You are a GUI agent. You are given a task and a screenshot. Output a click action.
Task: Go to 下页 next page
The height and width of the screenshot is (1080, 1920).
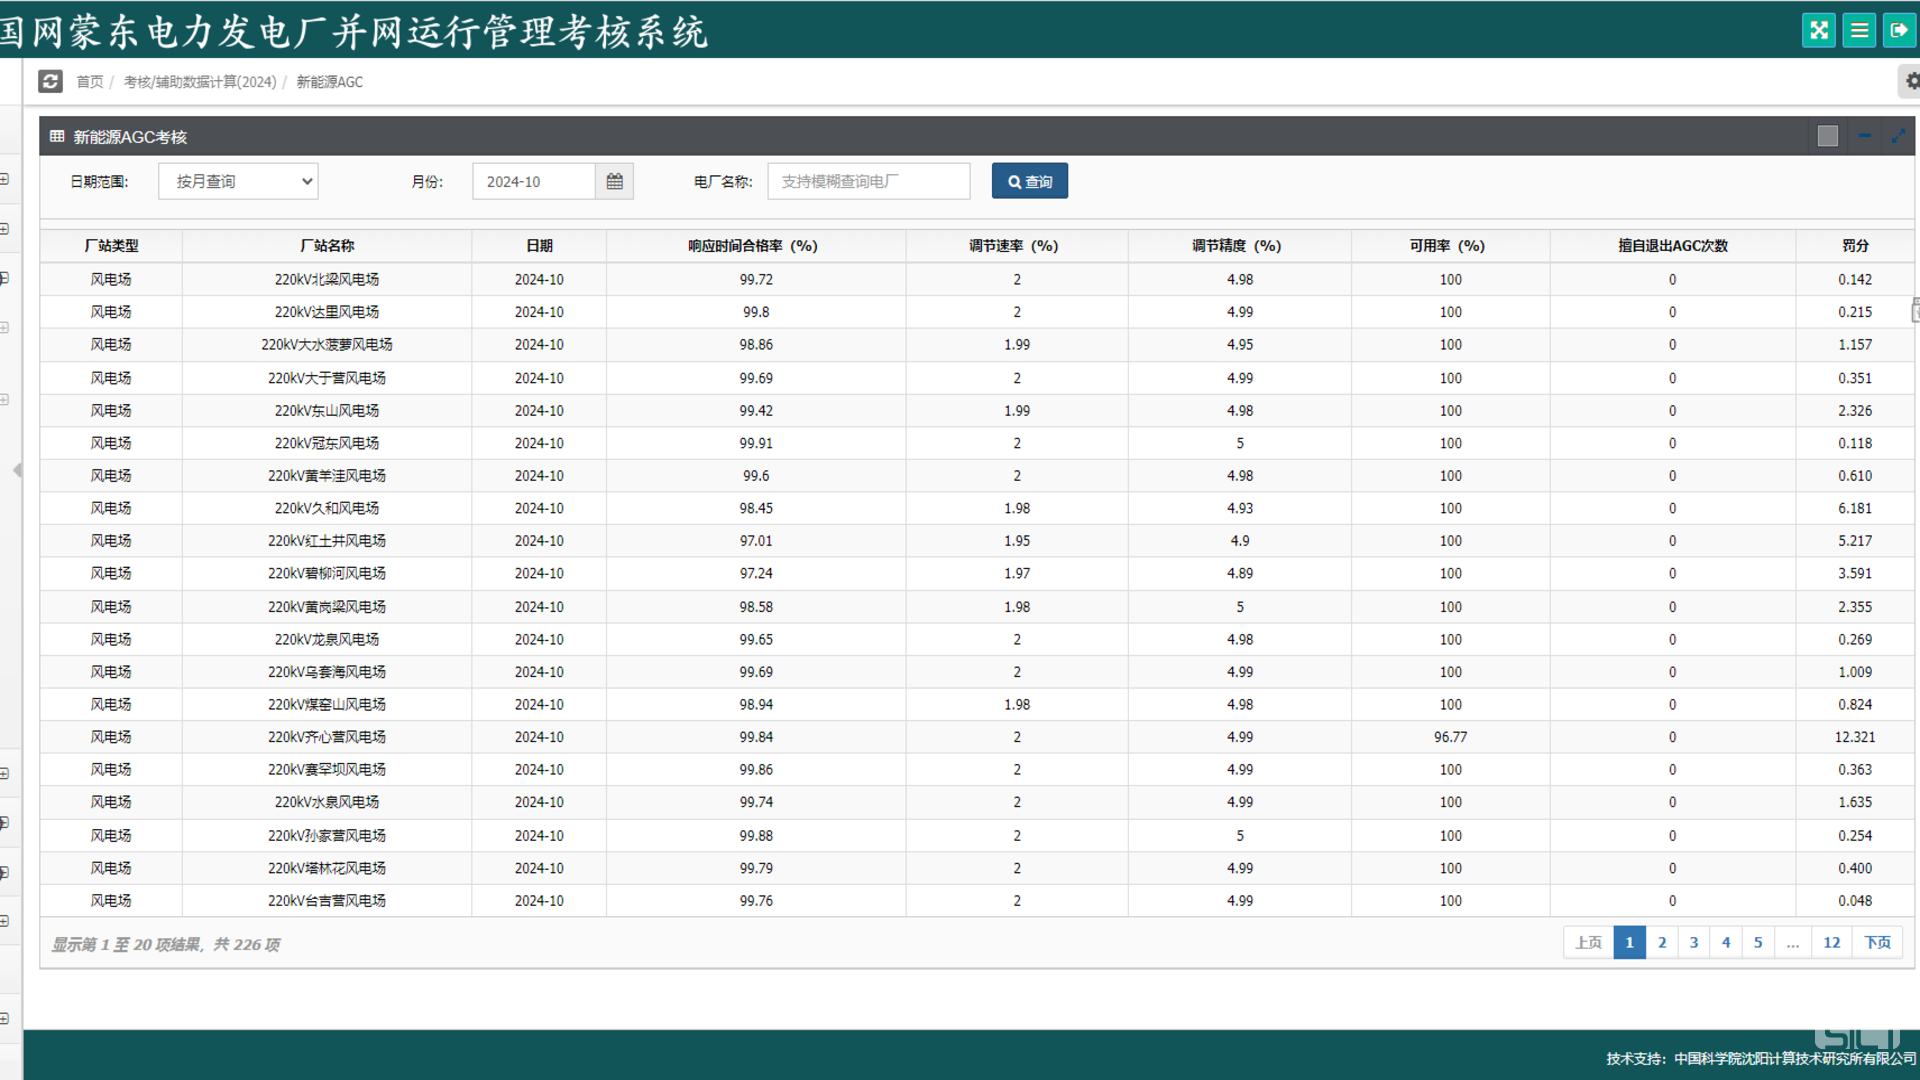(1877, 942)
